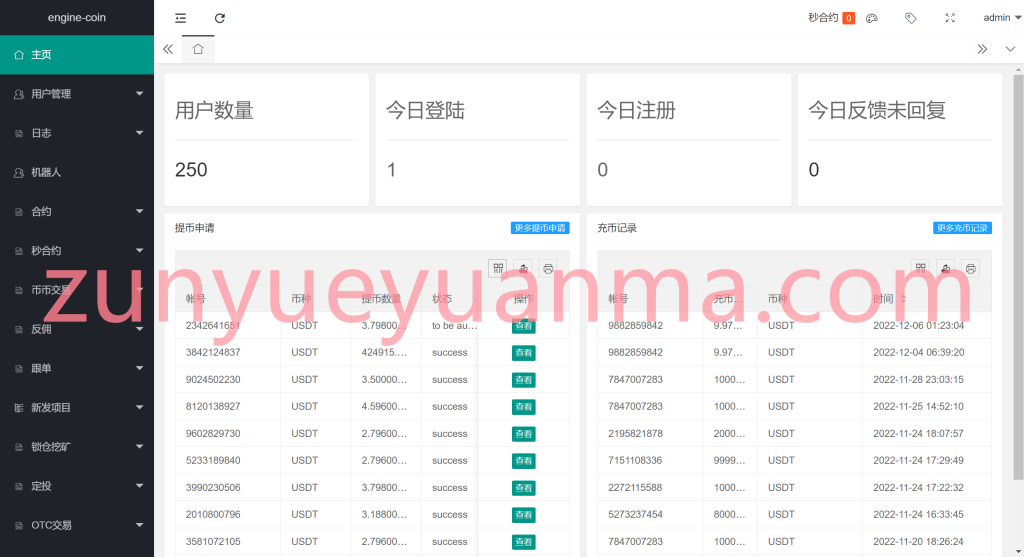Export the 提币申请 table data
This screenshot has width=1024, height=557.
523,268
